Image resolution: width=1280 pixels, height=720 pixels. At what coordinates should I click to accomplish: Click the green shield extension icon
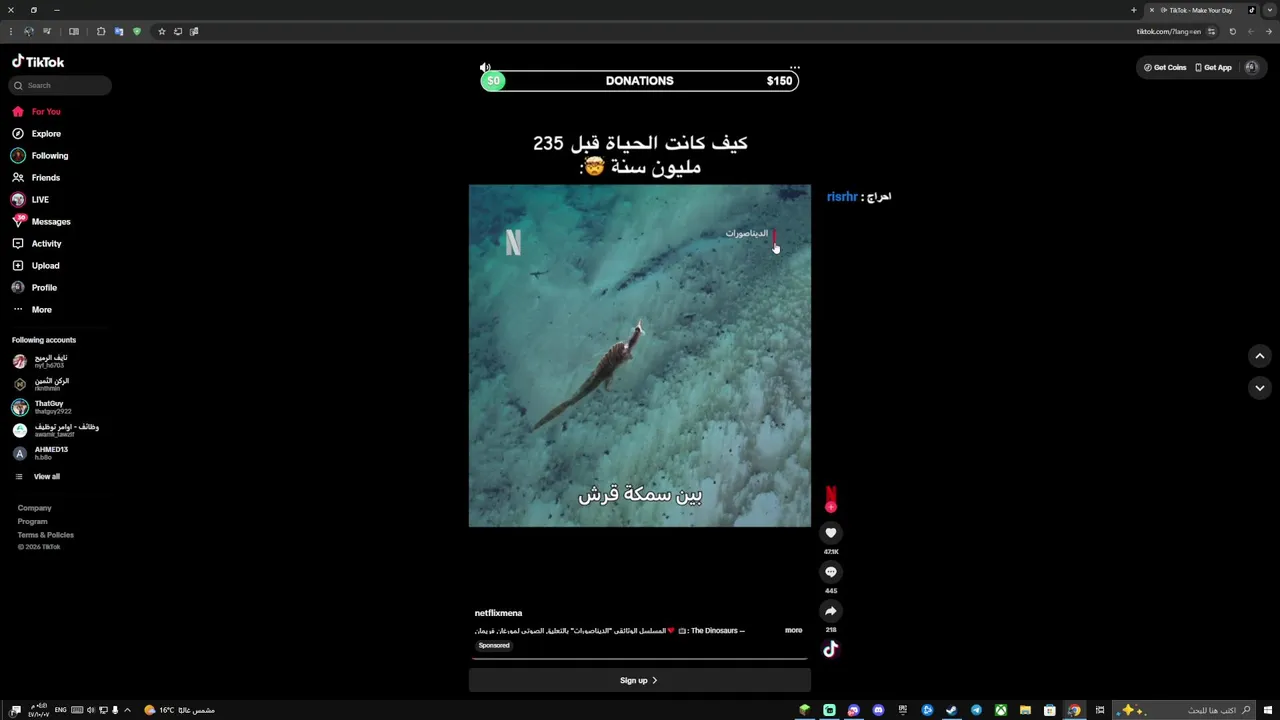point(136,31)
